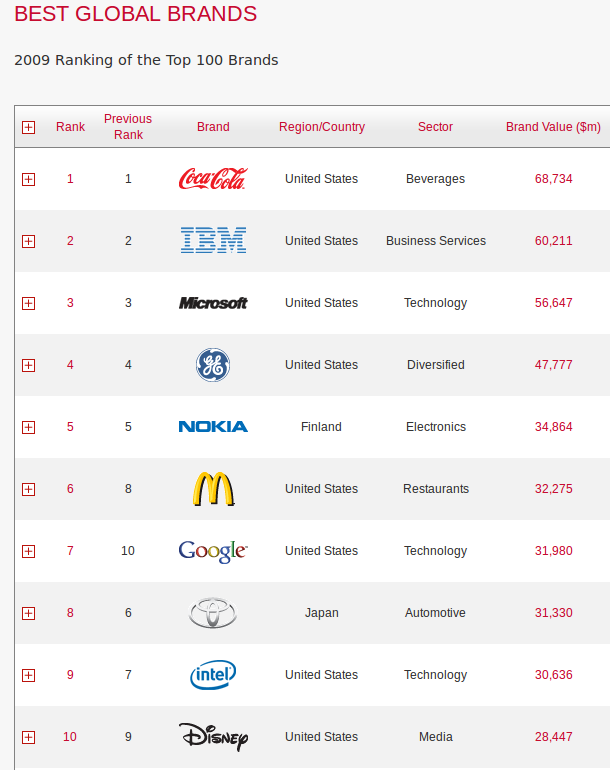Expand the rank 1 Coca-Cola row
610x770 pixels.
coord(28,179)
